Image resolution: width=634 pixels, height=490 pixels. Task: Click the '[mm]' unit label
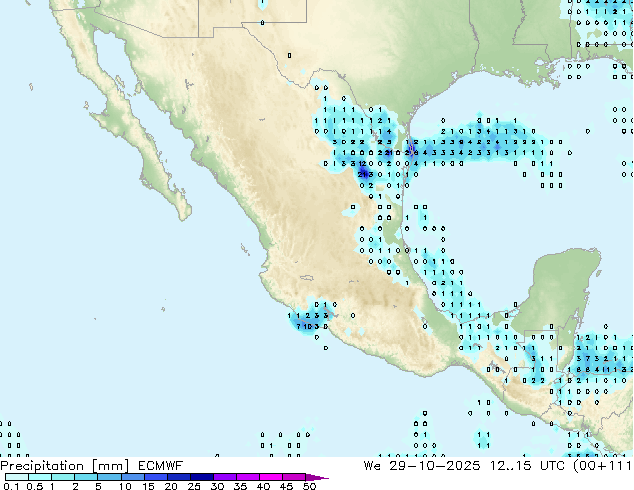pyautogui.click(x=111, y=466)
